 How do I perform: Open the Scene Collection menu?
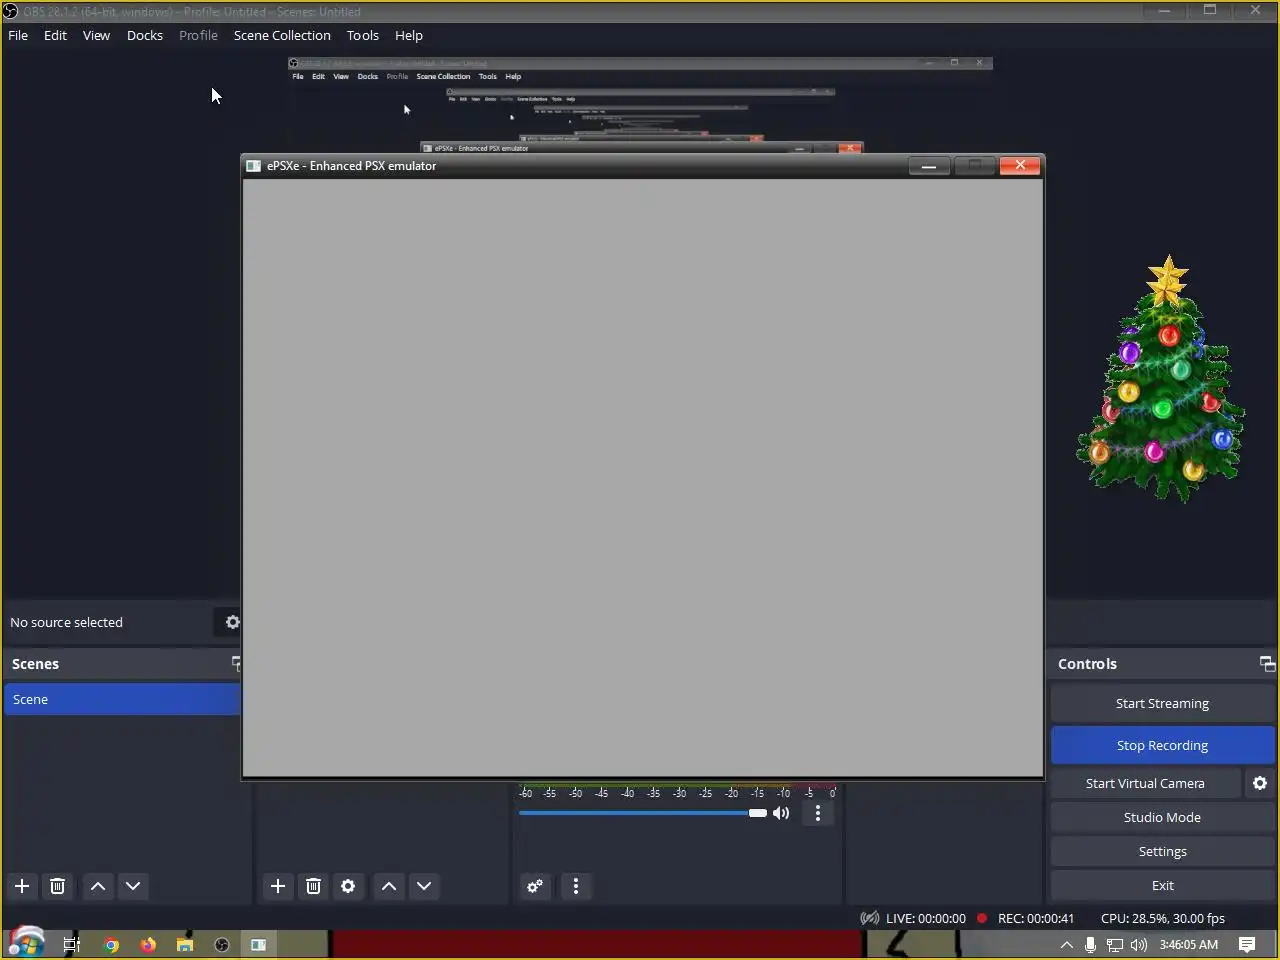[282, 35]
